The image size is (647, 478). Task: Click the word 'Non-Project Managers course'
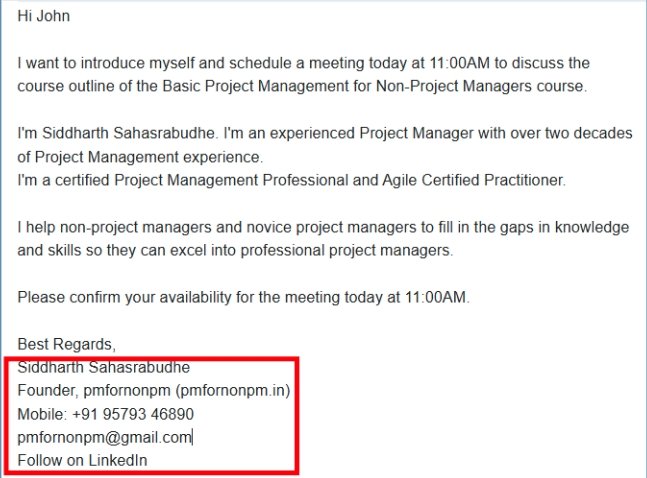point(481,86)
